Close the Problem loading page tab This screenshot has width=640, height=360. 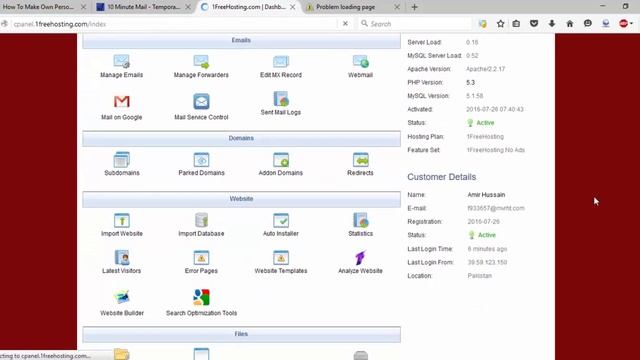(397, 7)
